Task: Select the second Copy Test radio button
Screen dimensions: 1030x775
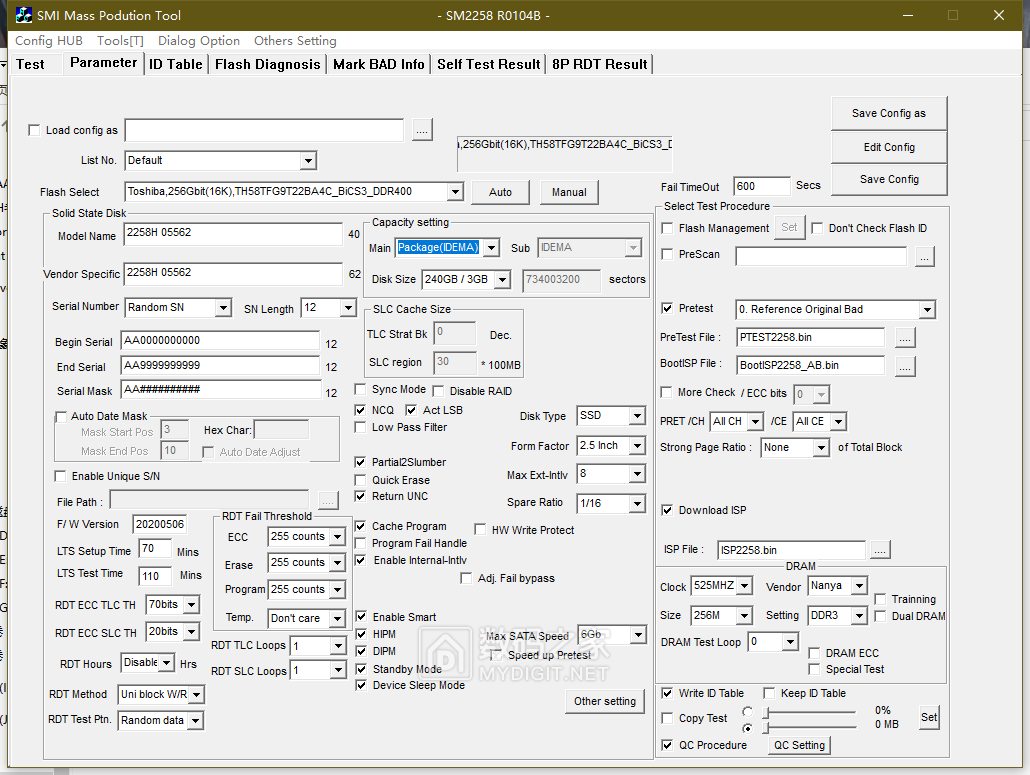Action: click(x=747, y=728)
